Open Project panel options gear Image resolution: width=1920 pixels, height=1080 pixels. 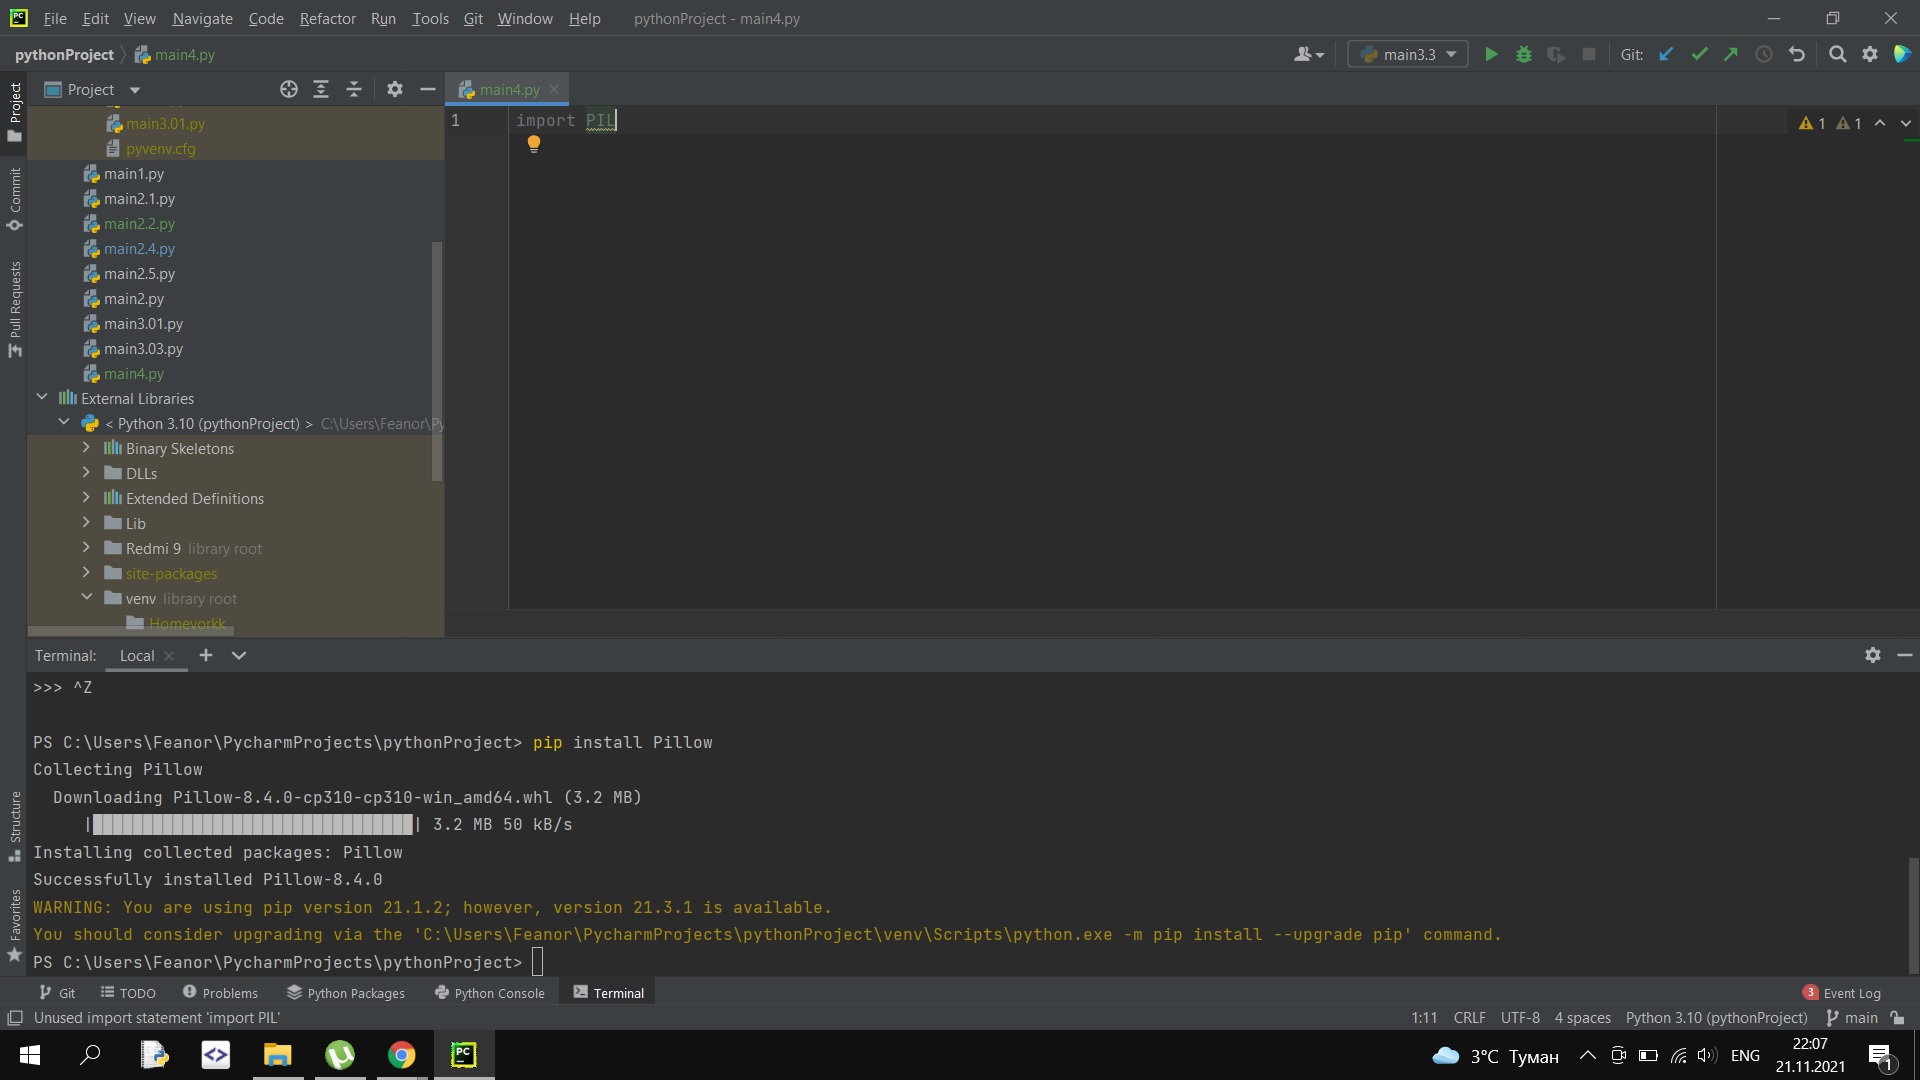395,90
